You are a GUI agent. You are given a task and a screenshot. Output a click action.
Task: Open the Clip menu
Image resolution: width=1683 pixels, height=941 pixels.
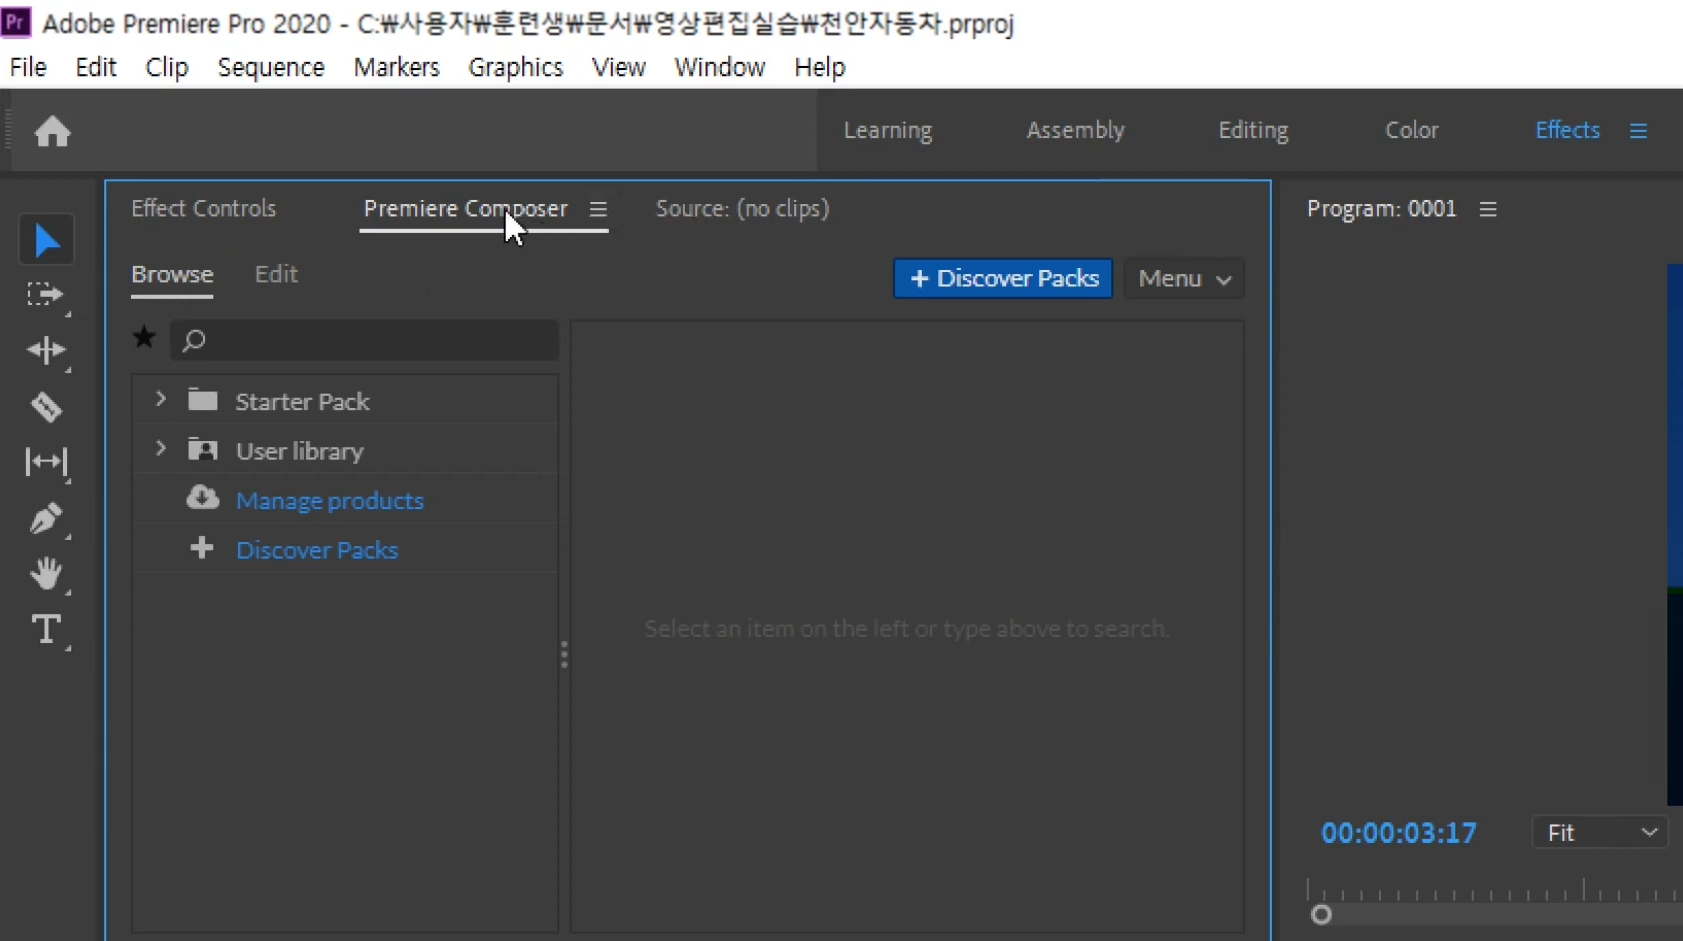167,67
